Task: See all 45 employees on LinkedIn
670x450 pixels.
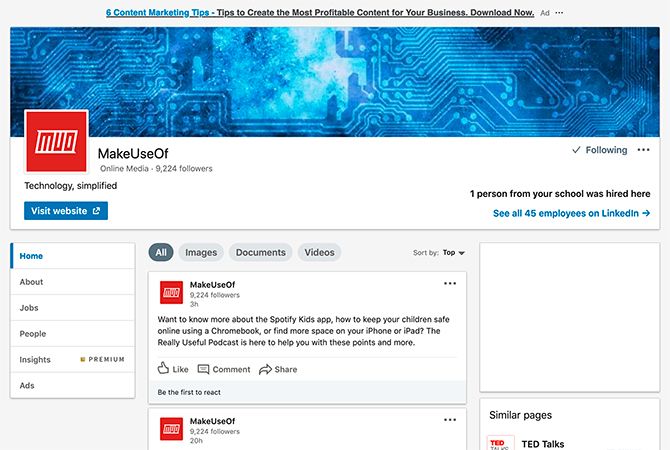Action: [571, 213]
